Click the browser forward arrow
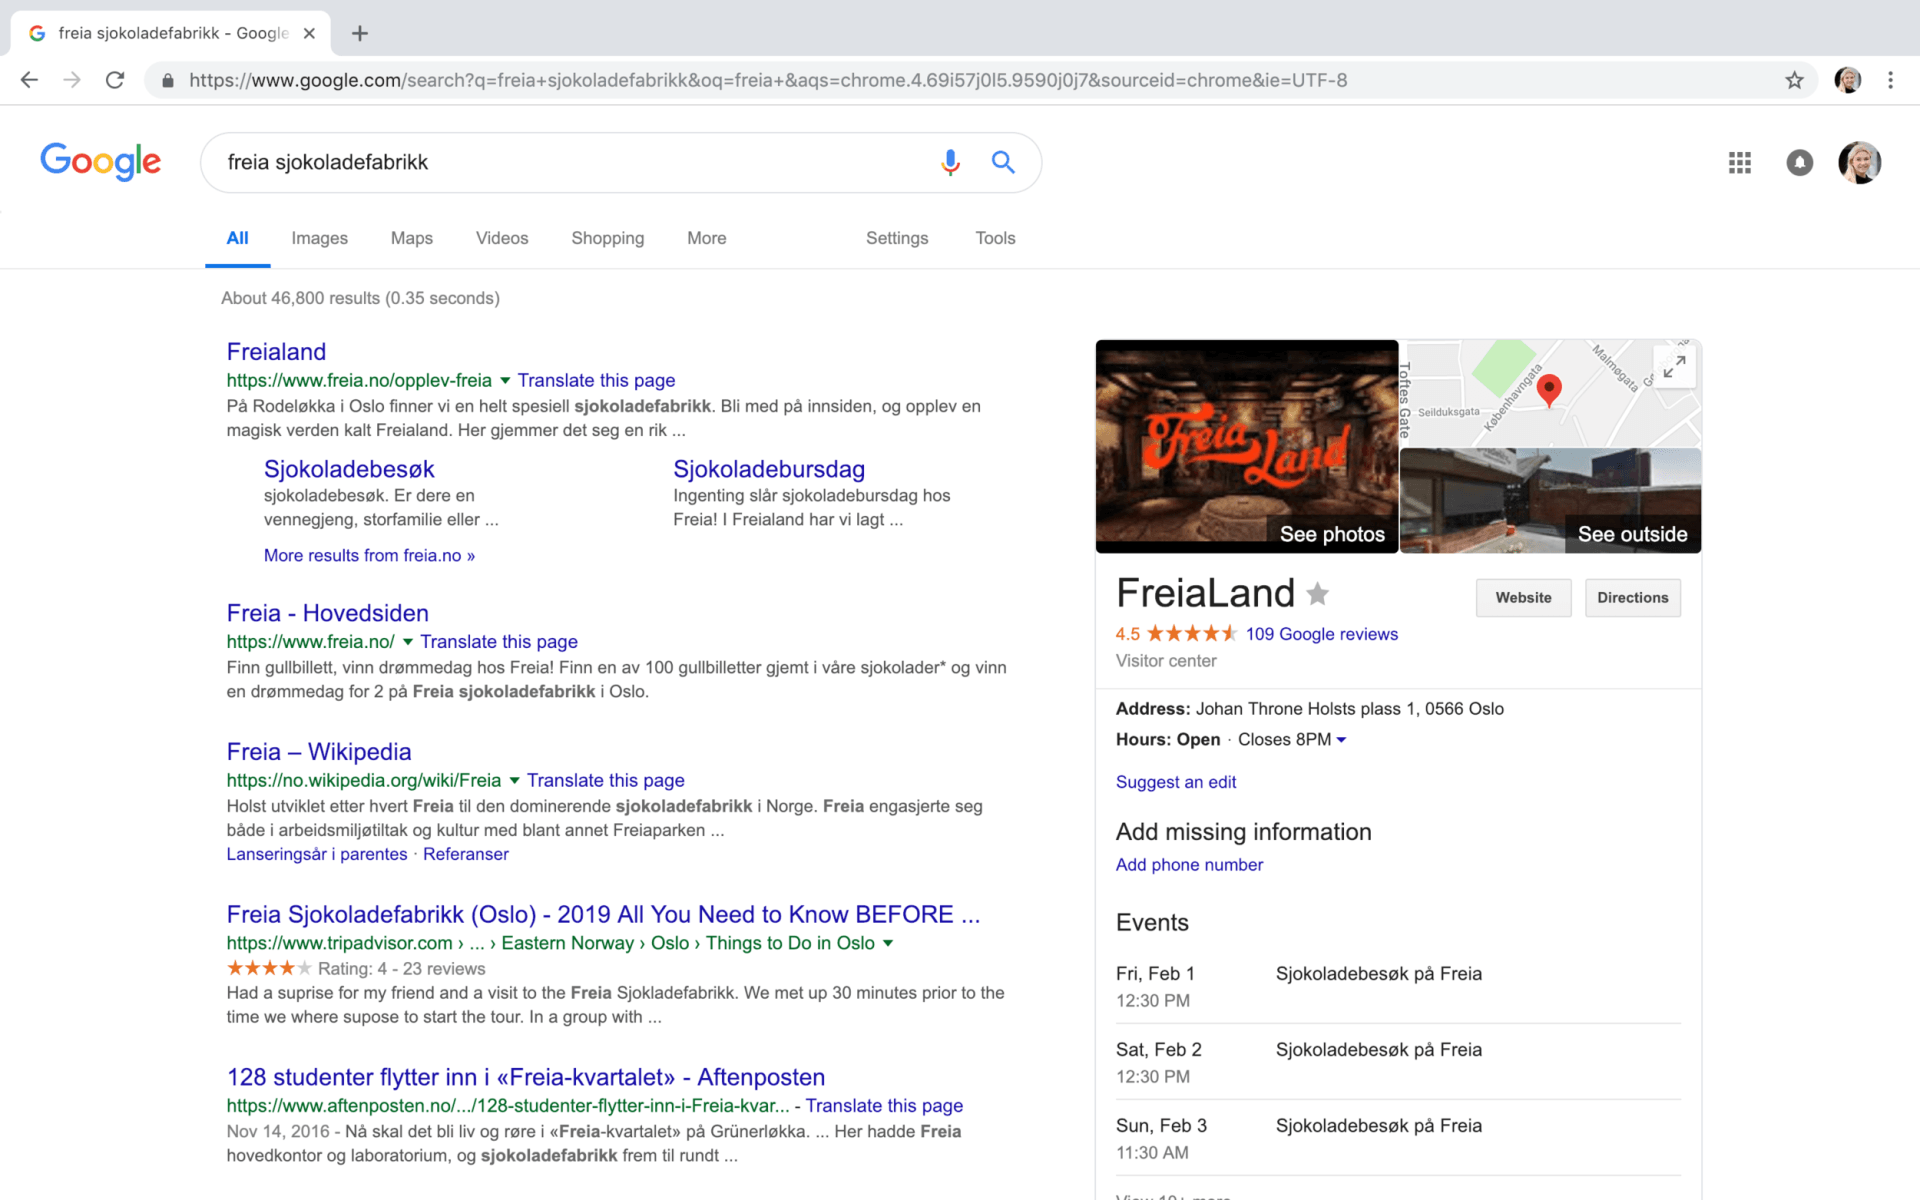 72,80
